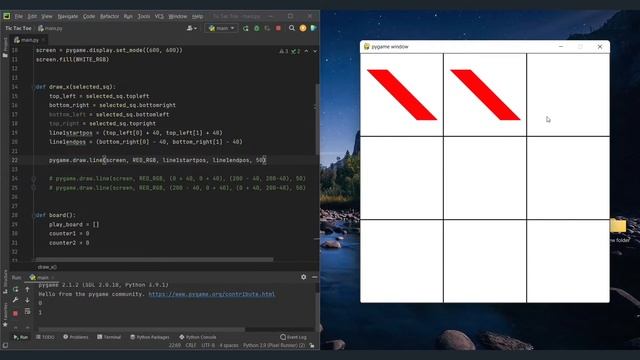Open the Python Packages tool window

click(x=150, y=337)
